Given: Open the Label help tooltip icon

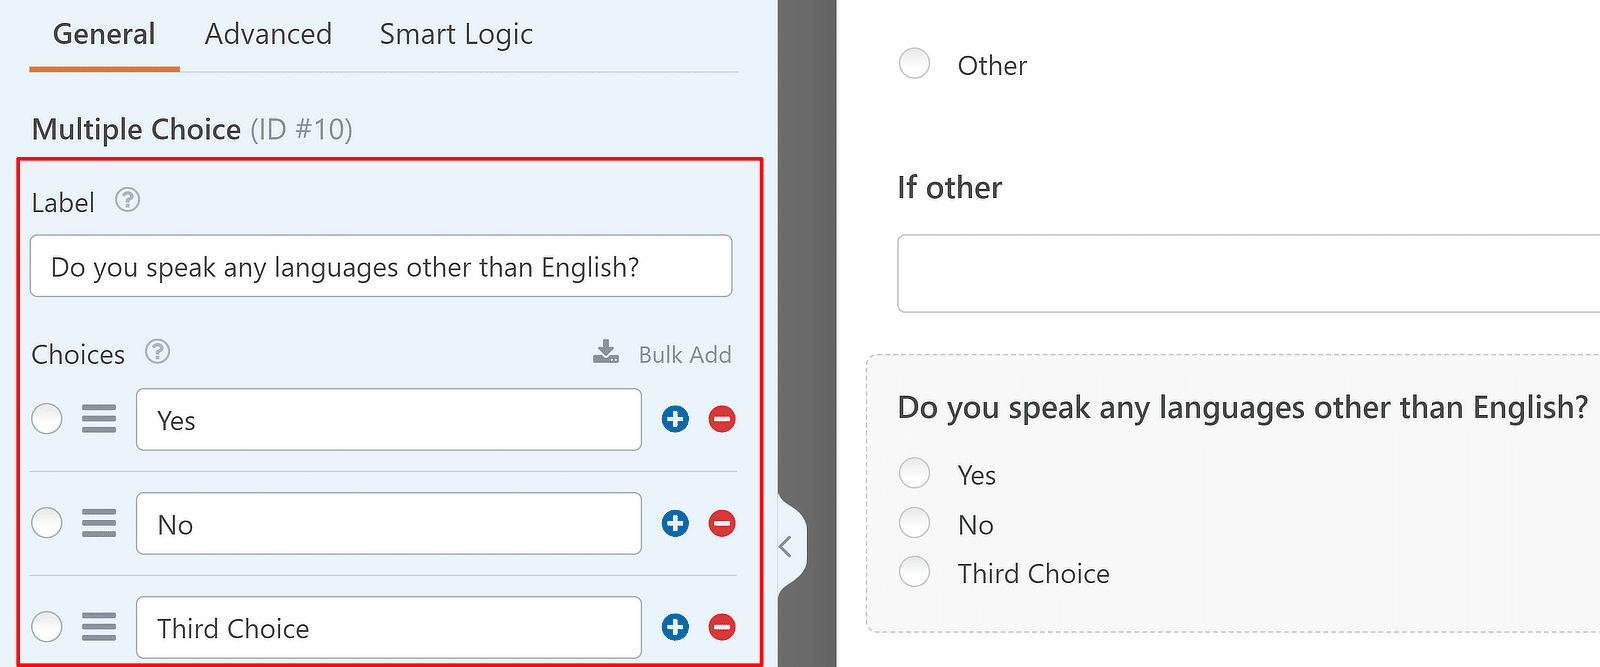Looking at the screenshot, I should click(x=127, y=200).
